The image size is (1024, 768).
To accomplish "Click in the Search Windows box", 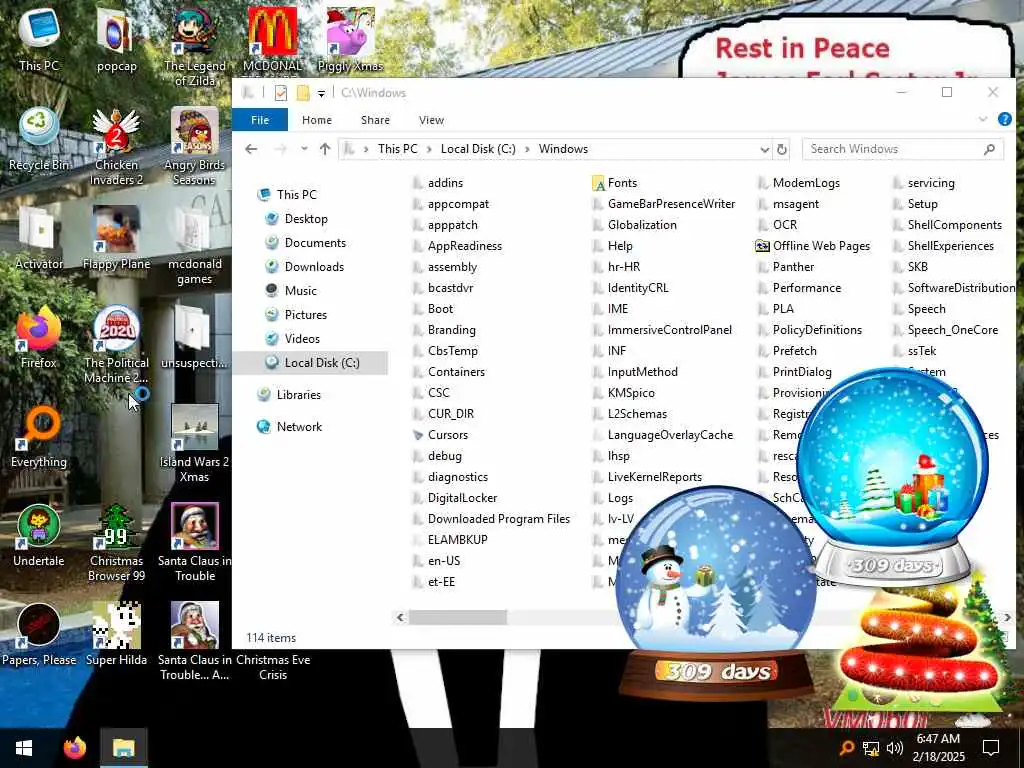I will coord(902,149).
